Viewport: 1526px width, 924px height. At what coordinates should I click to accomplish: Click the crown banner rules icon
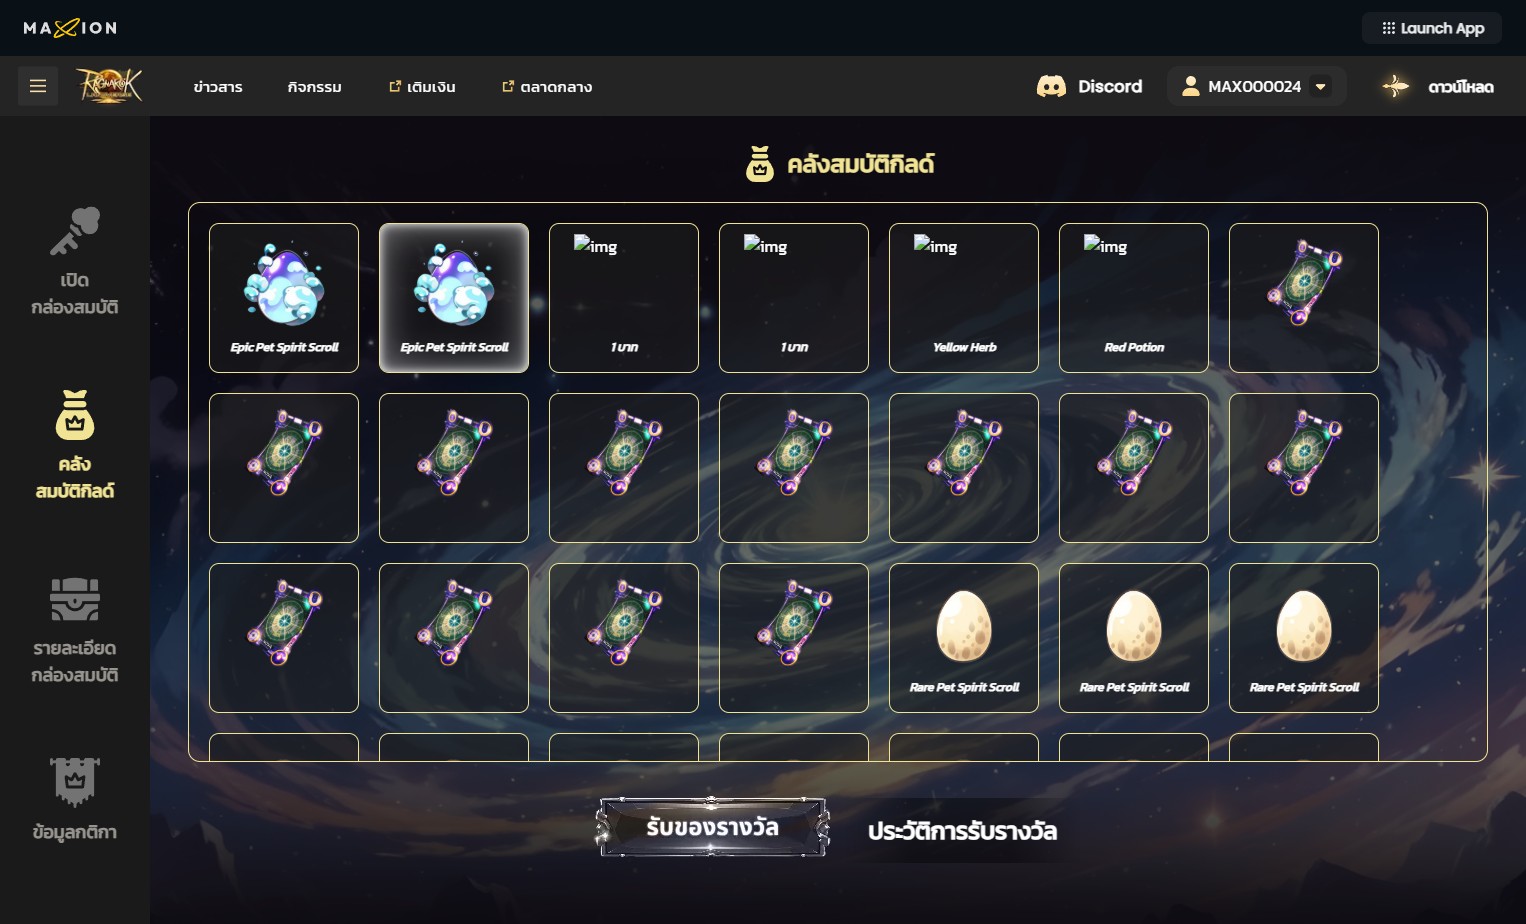75,782
